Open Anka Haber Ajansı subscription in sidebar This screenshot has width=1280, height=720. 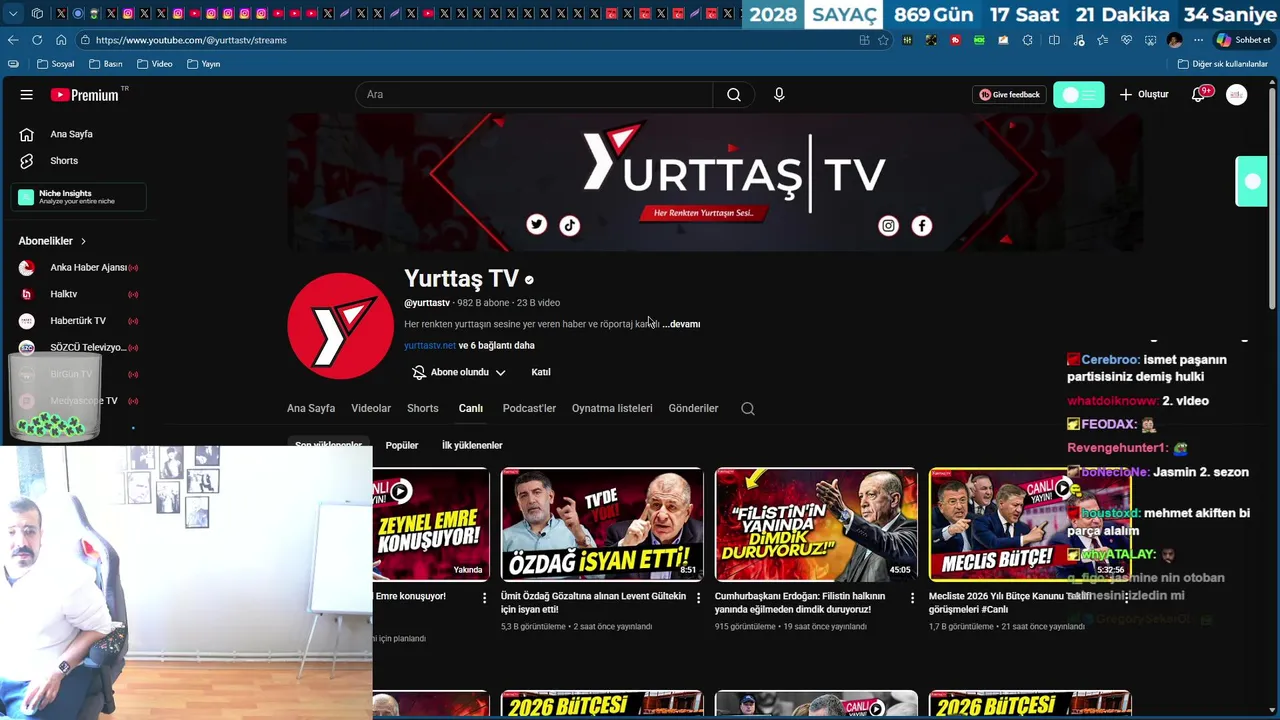(78, 268)
